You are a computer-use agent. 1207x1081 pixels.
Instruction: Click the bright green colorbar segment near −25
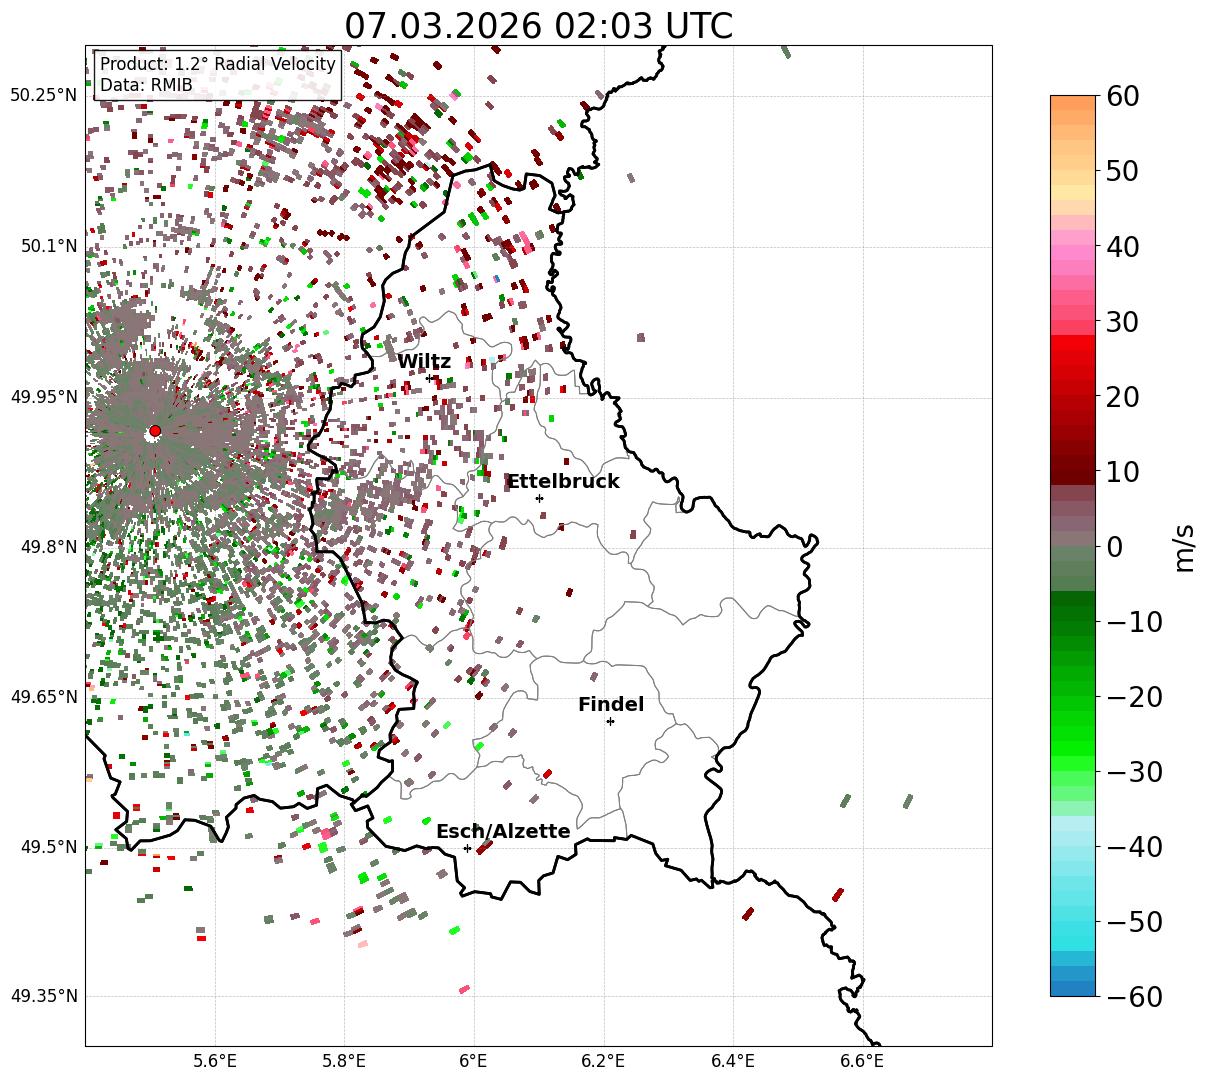(x=1073, y=734)
